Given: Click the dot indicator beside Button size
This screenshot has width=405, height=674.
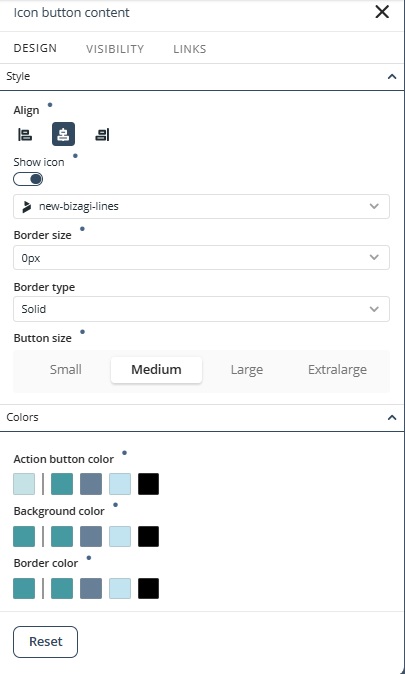Looking at the screenshot, I should click(x=83, y=332).
